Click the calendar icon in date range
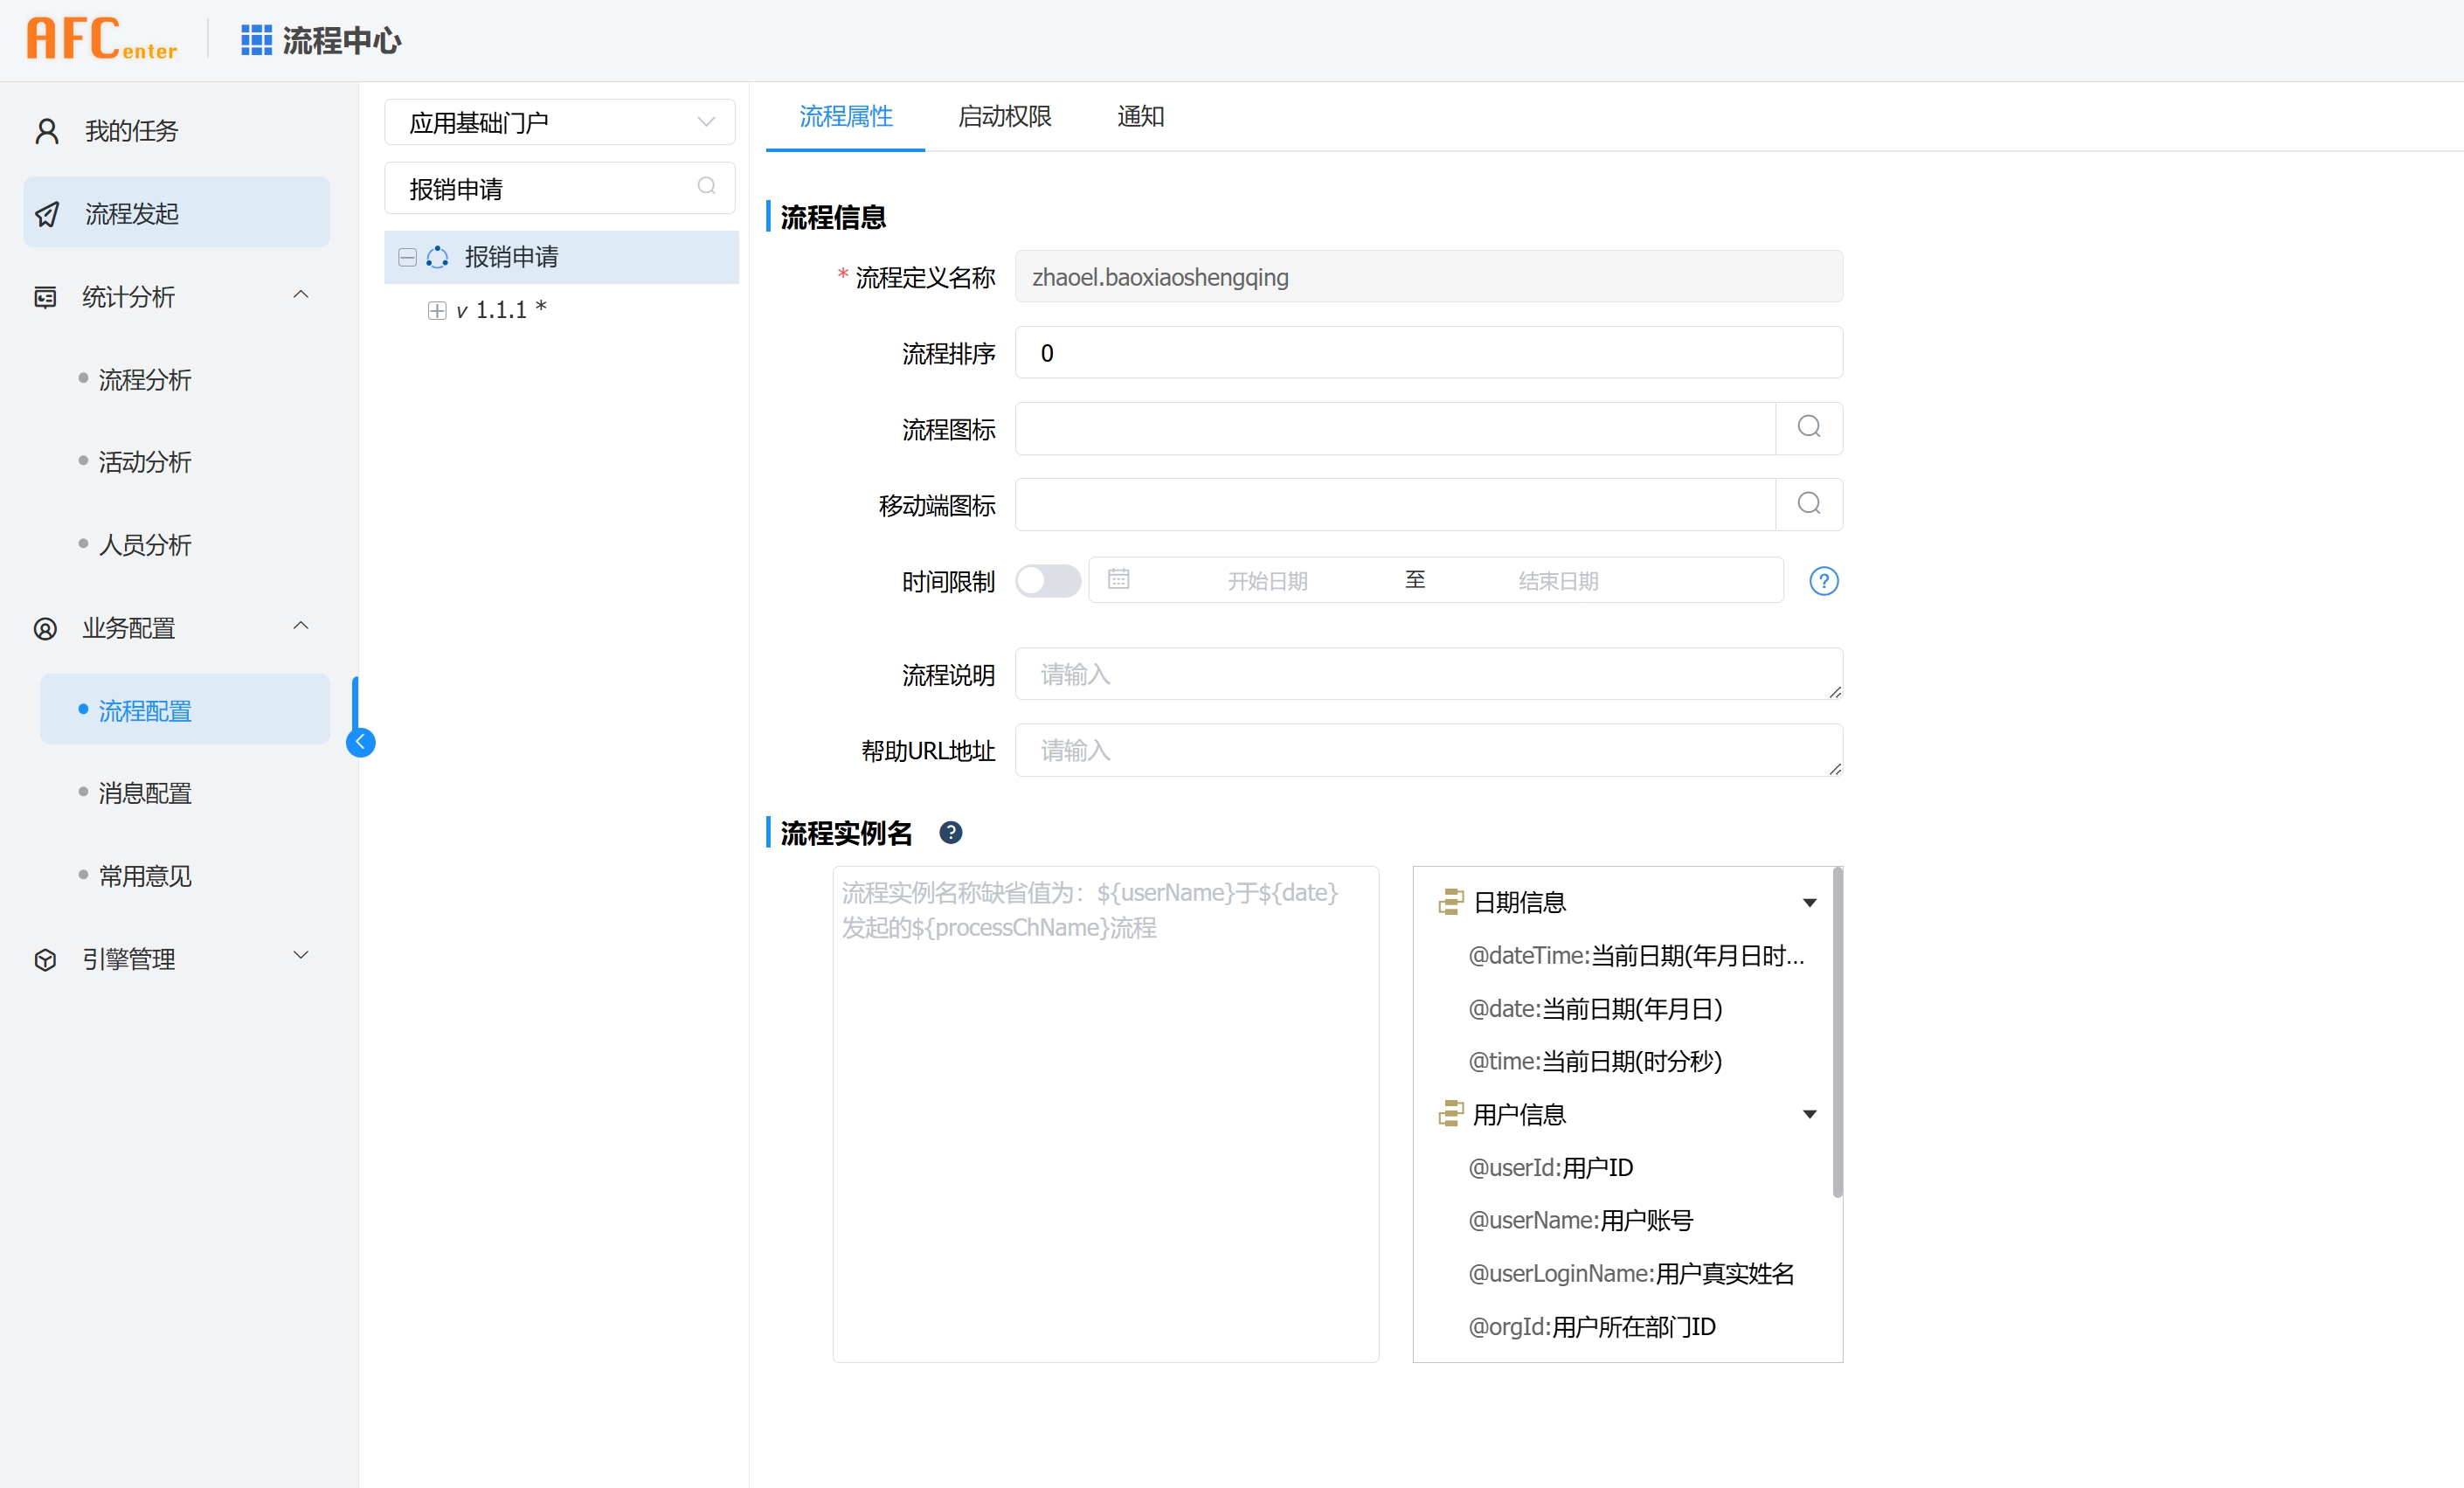This screenshot has width=2464, height=1488. (1118, 580)
